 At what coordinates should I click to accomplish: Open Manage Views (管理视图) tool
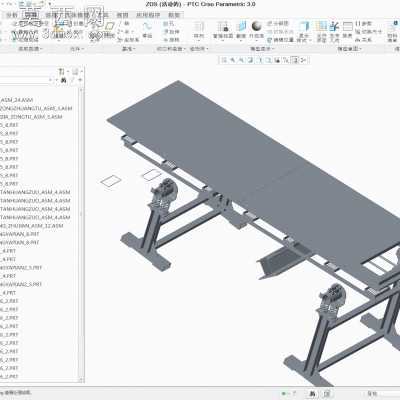click(223, 30)
